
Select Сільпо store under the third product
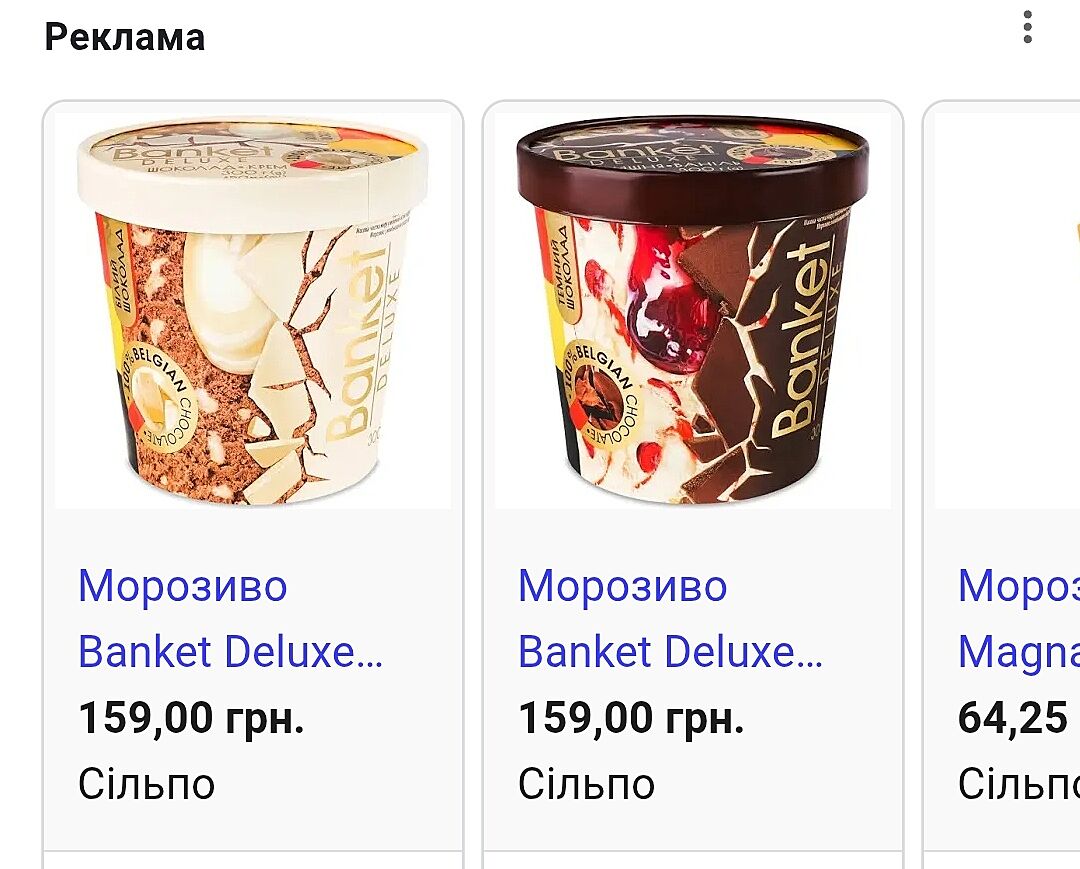[1018, 784]
